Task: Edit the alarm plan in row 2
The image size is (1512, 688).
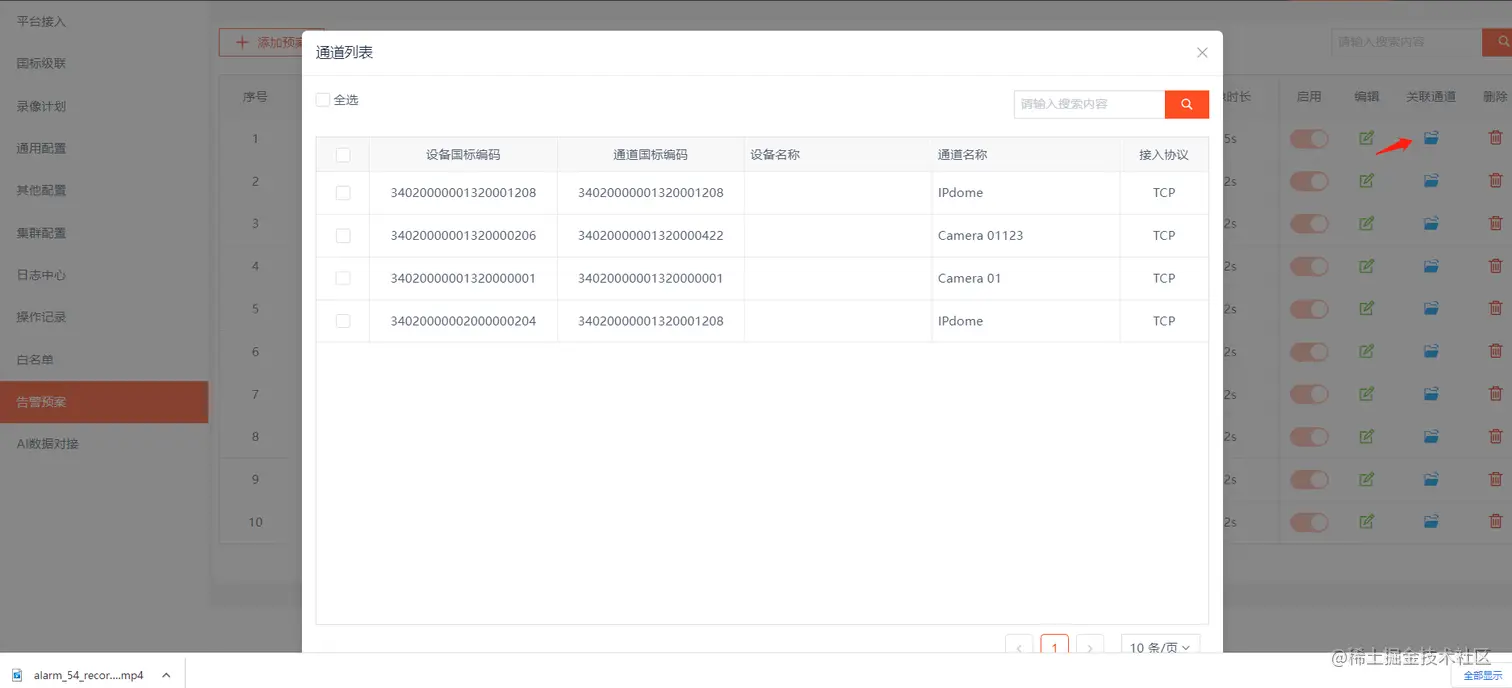Action: [1367, 181]
